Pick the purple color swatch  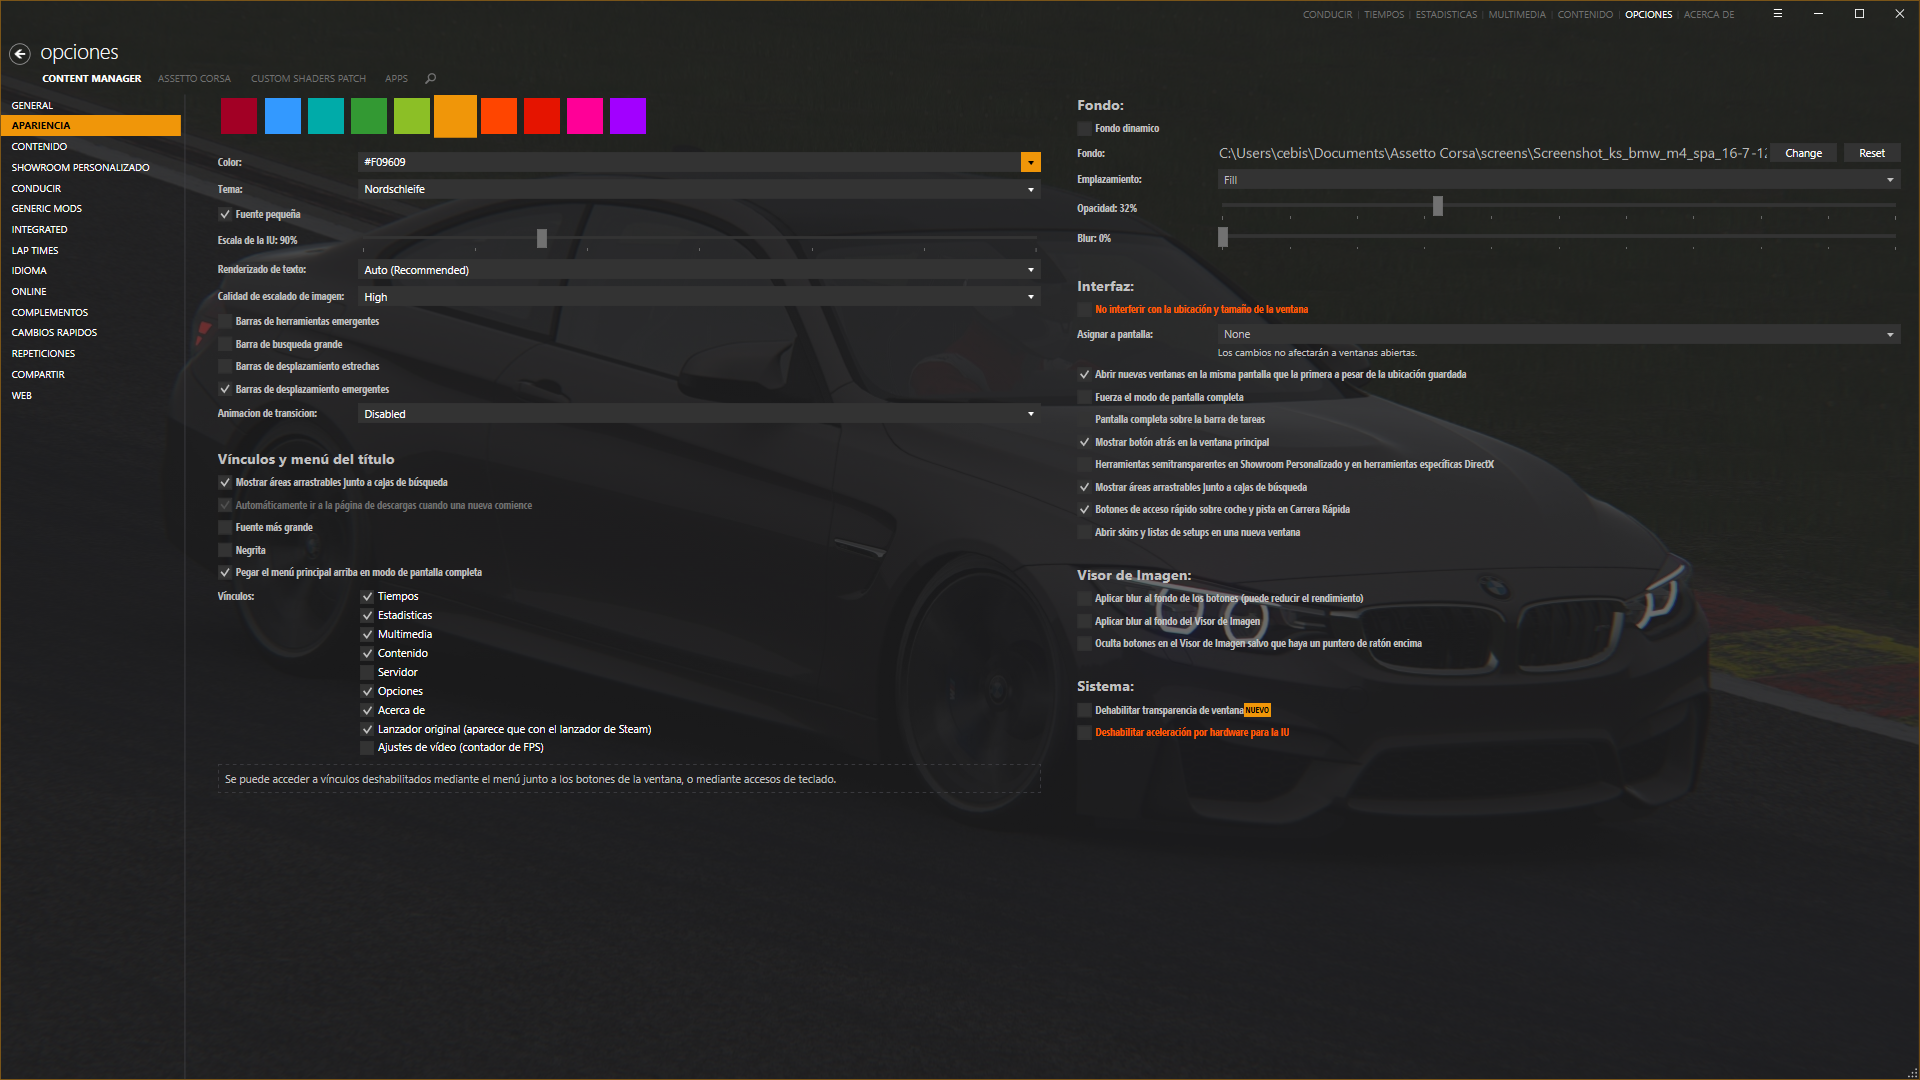tap(628, 116)
